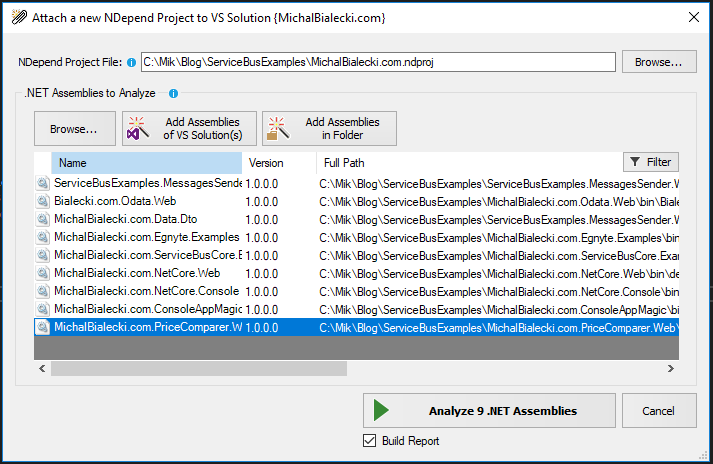
Task: Click assembly icon of Egnyte.Examples row
Action: pyautogui.click(x=43, y=237)
